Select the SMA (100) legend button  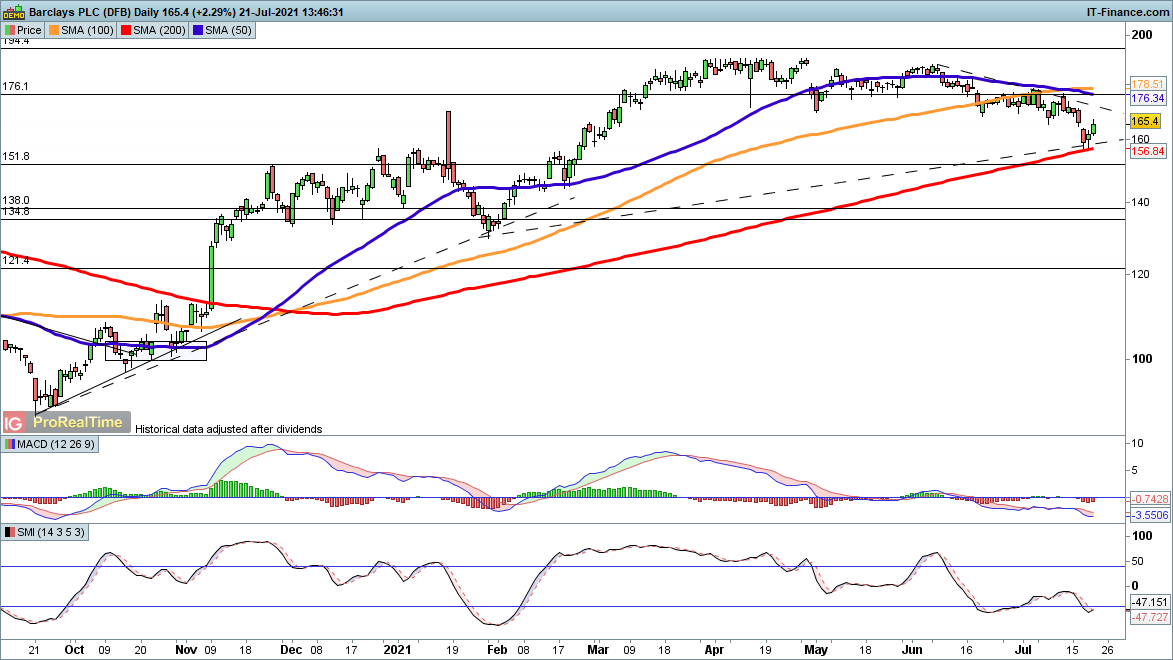pos(81,31)
